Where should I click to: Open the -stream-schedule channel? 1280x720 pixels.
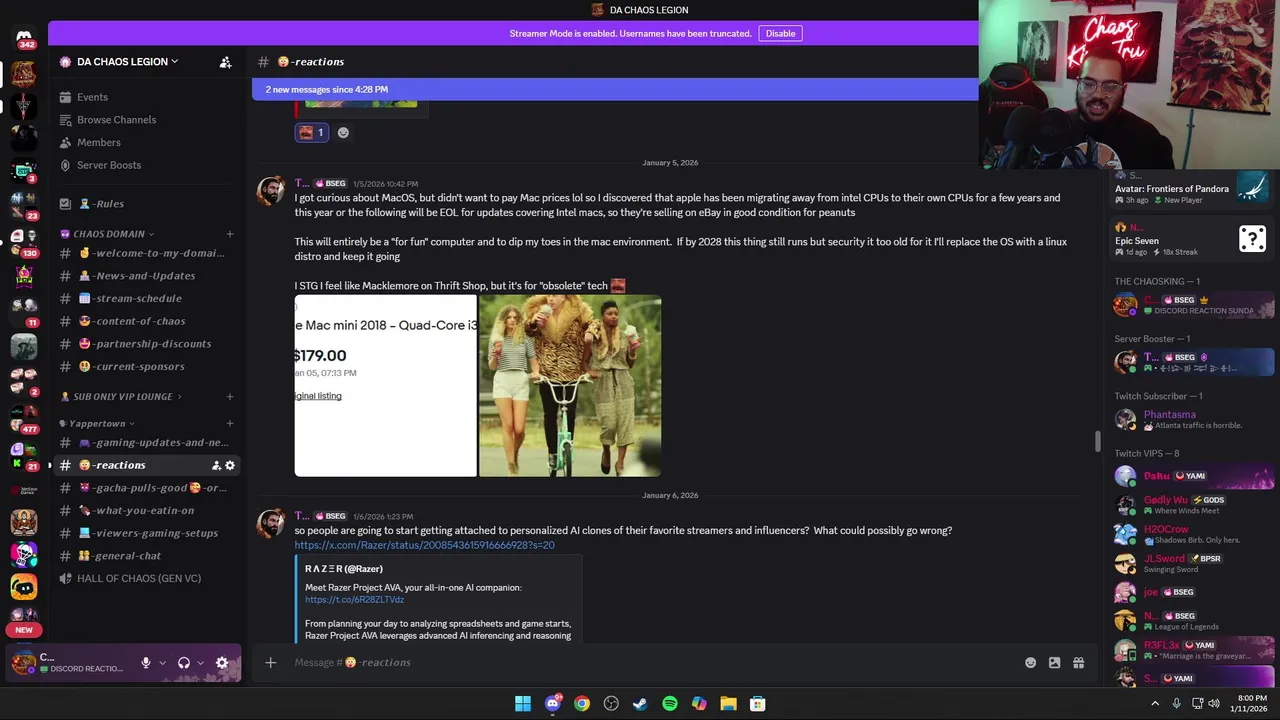coord(147,298)
